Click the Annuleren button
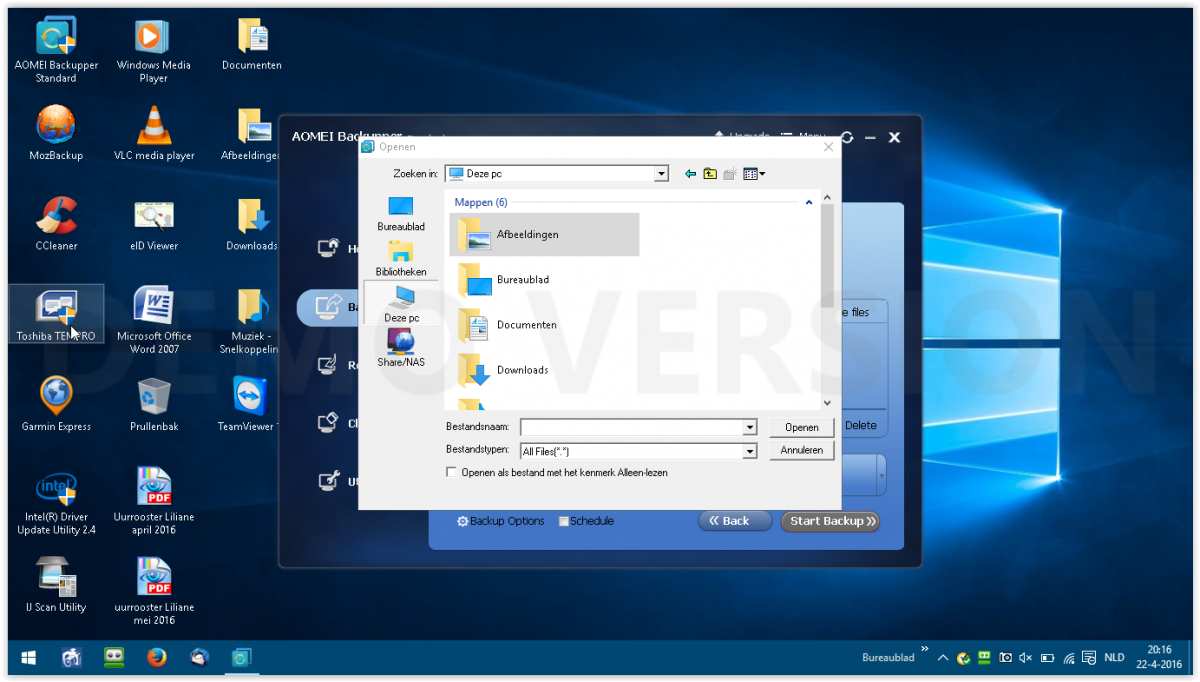The width and height of the screenshot is (1200, 682). coord(802,450)
